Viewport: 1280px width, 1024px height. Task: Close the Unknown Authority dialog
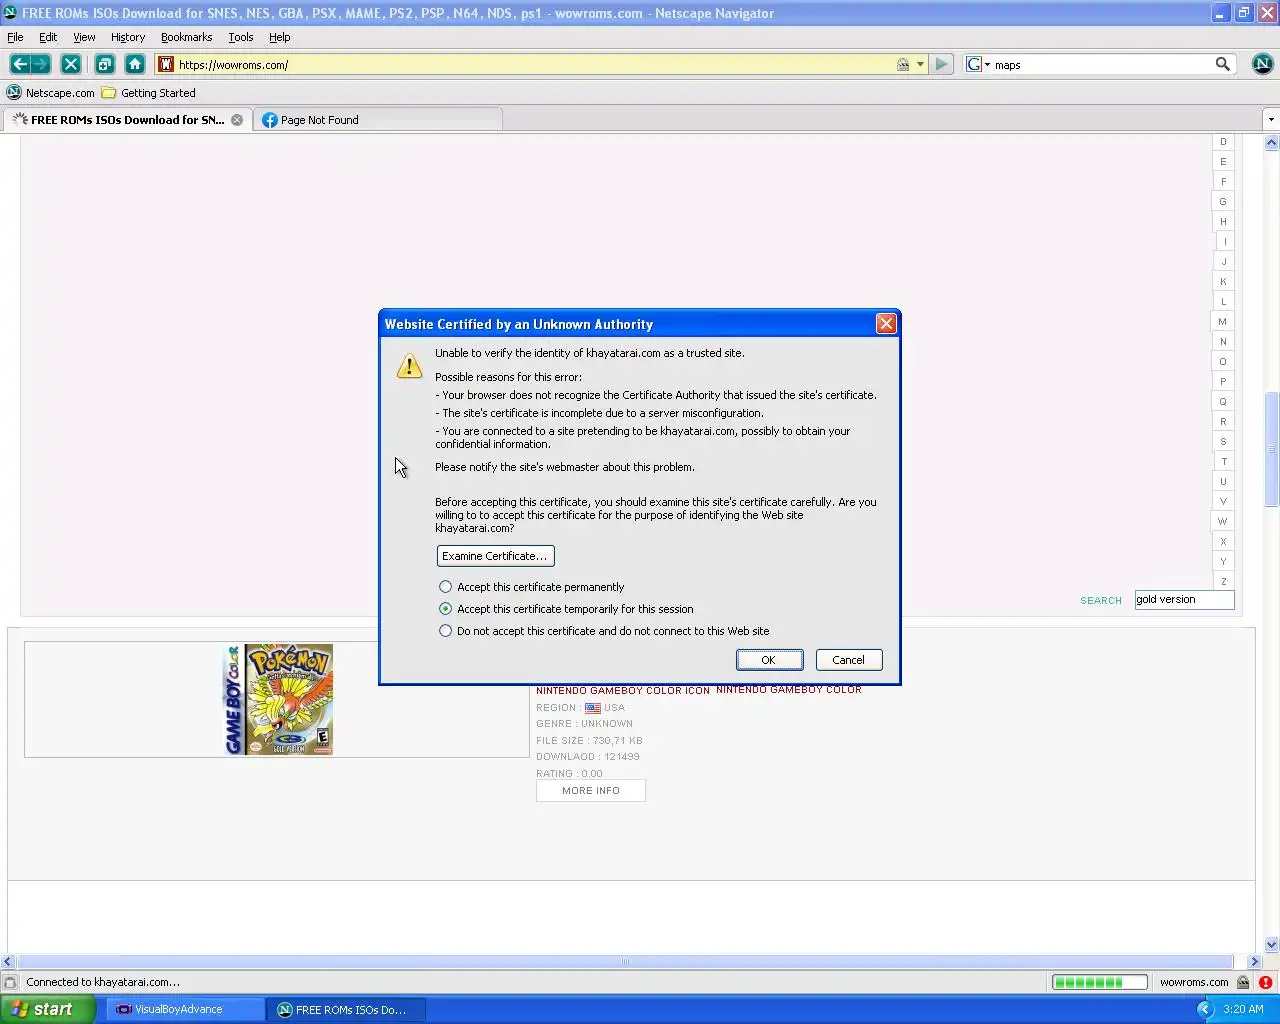[x=885, y=324]
